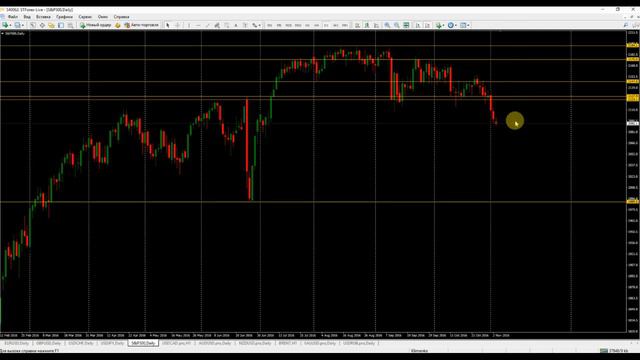Switch to M1 timeframe
The image size is (640, 360).
(x=269, y=25)
